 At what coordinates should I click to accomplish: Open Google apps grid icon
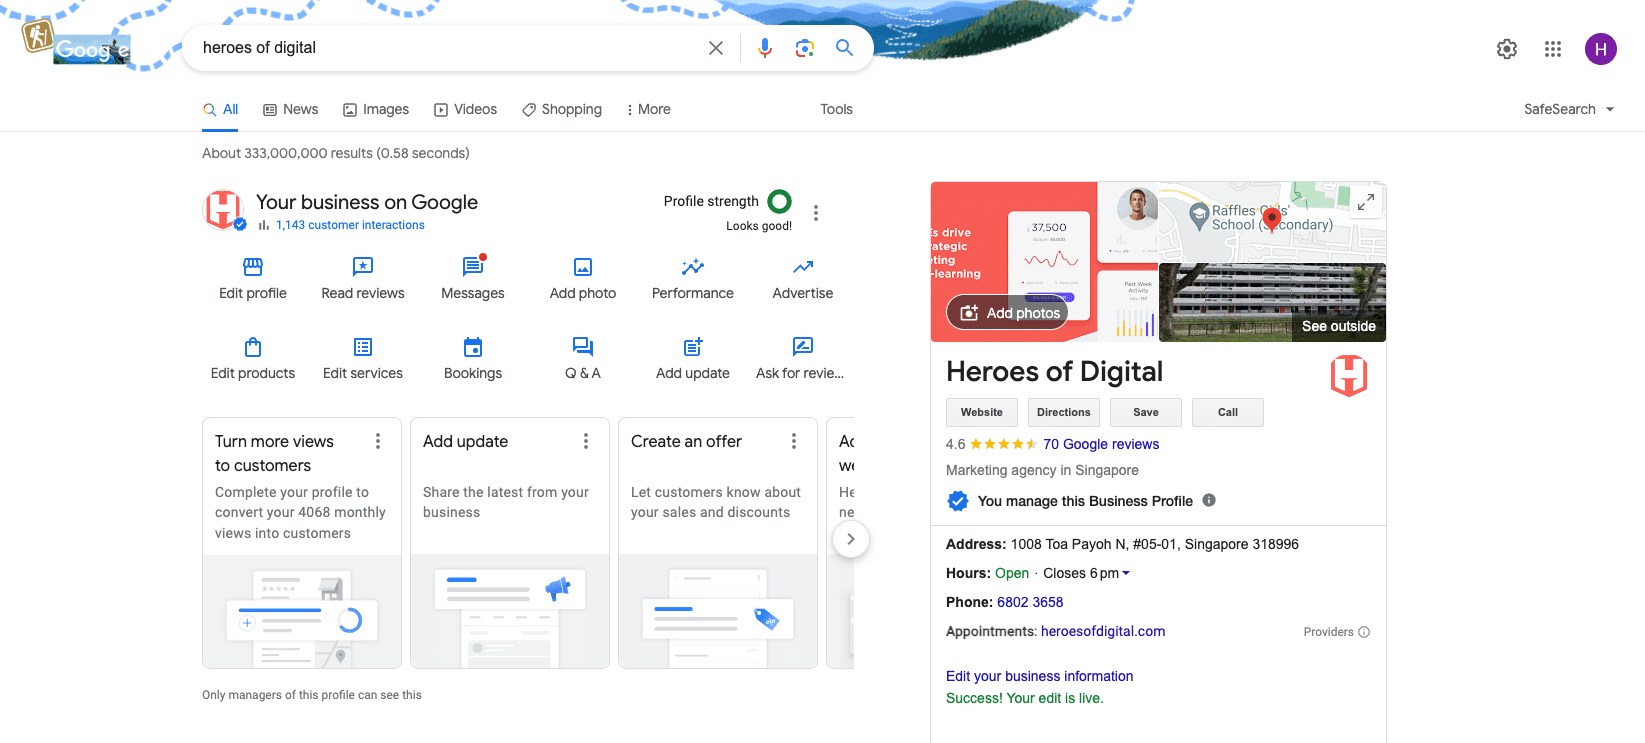pos(1553,49)
